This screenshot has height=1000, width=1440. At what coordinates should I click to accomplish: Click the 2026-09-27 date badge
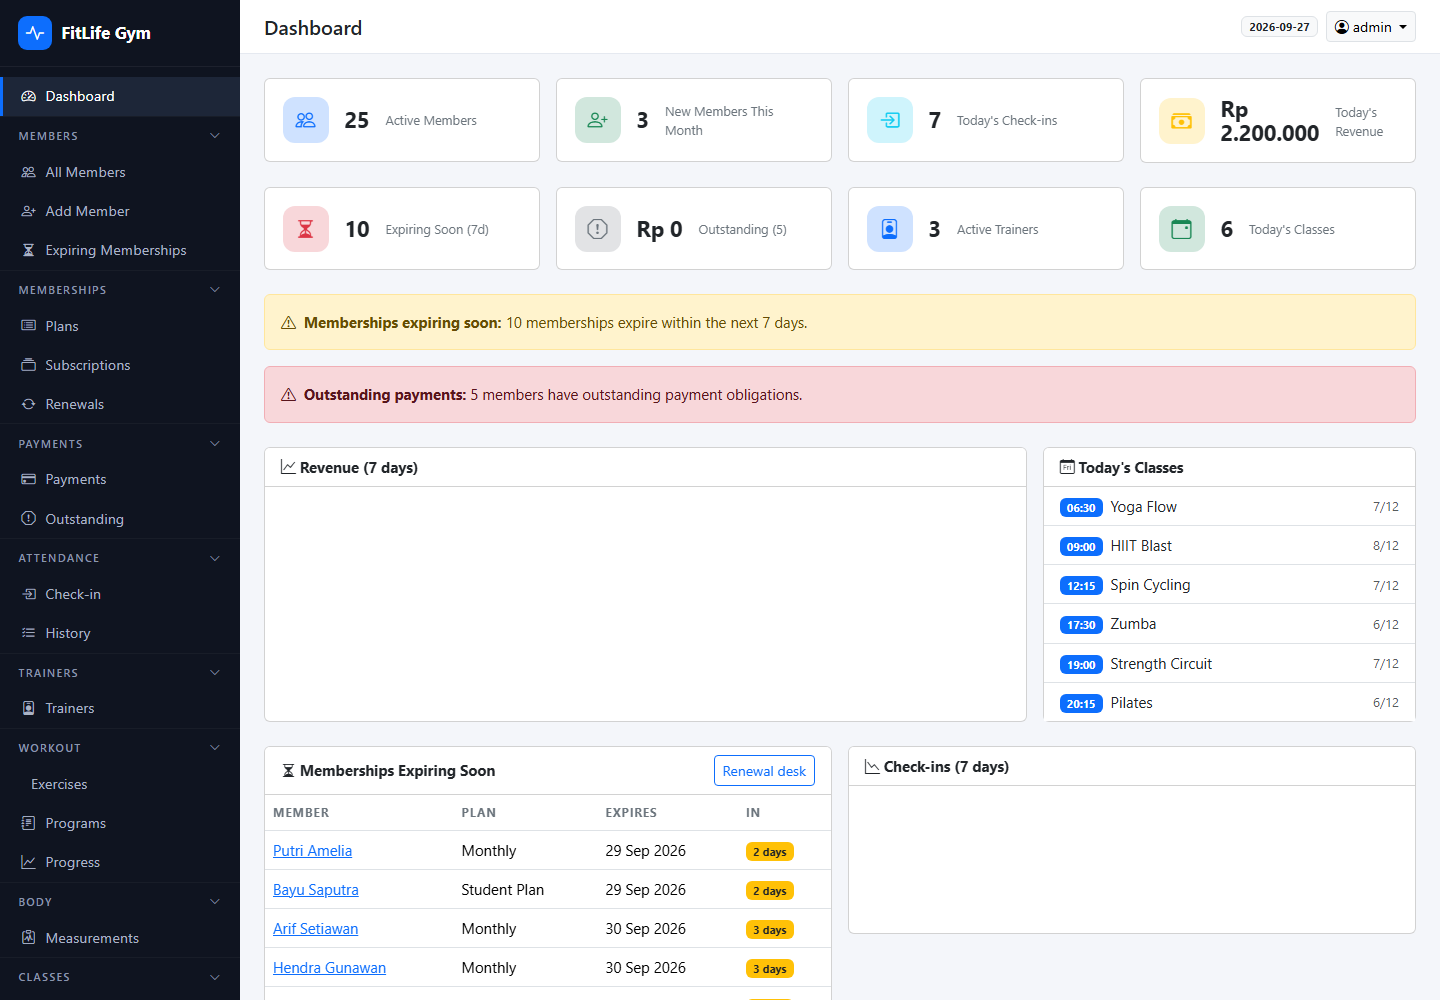1279,27
